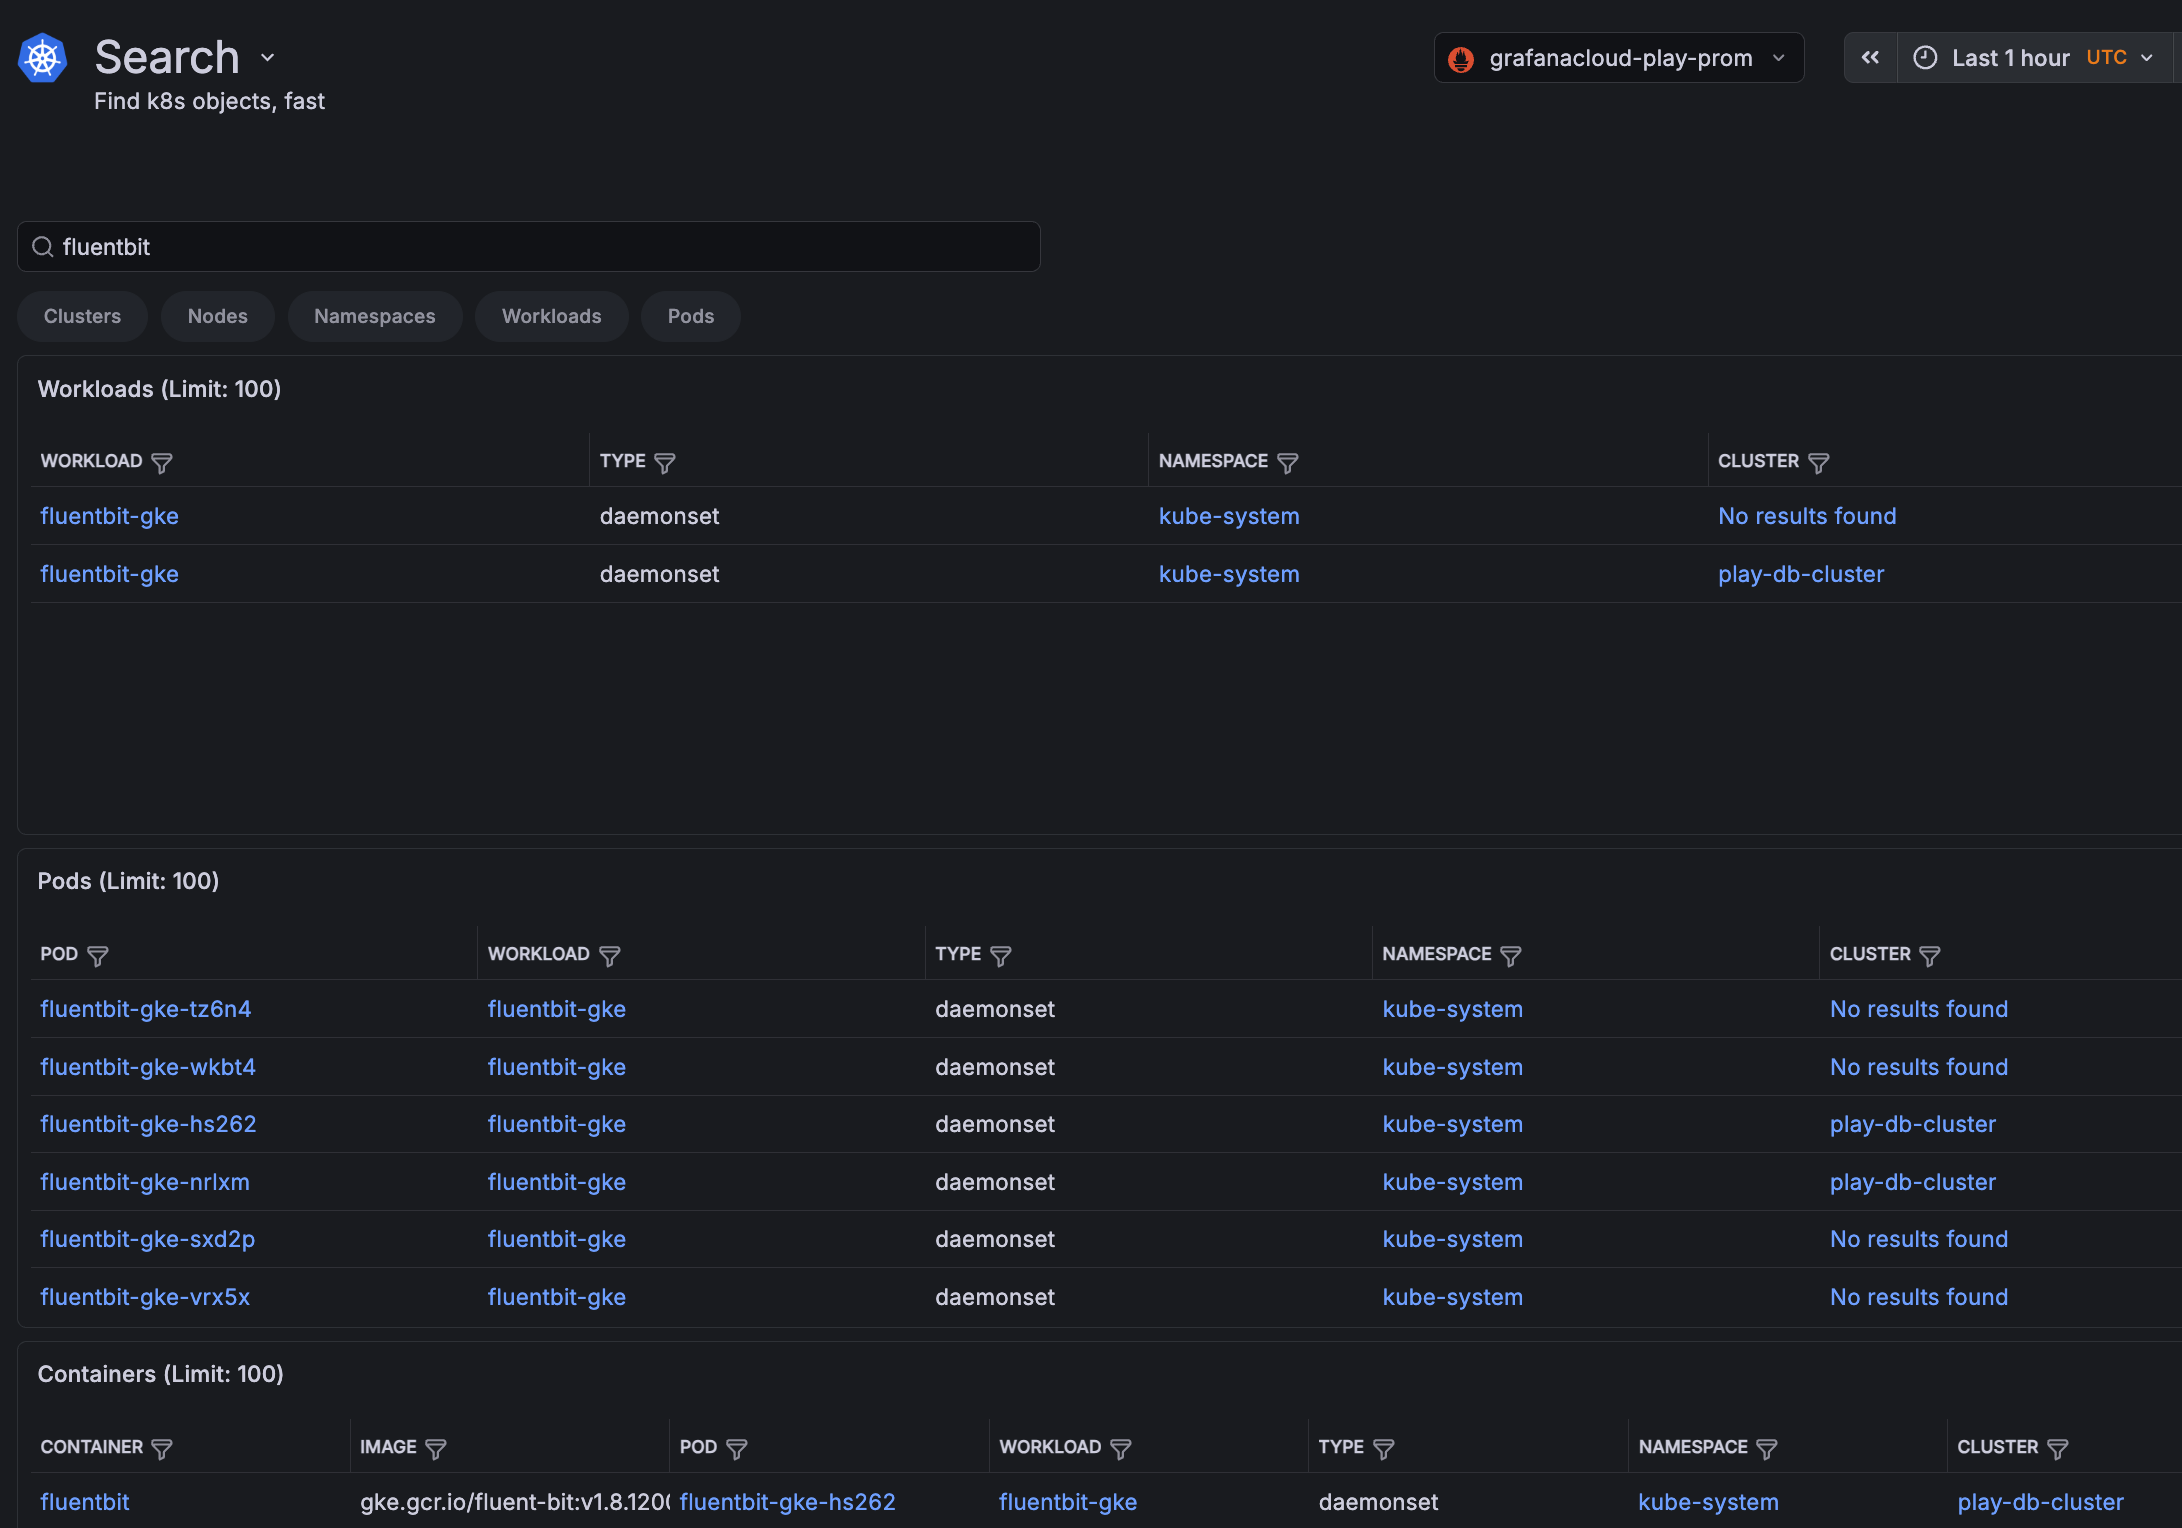
Task: Open CLUSTER filter in Workloads table
Action: tap(1818, 462)
